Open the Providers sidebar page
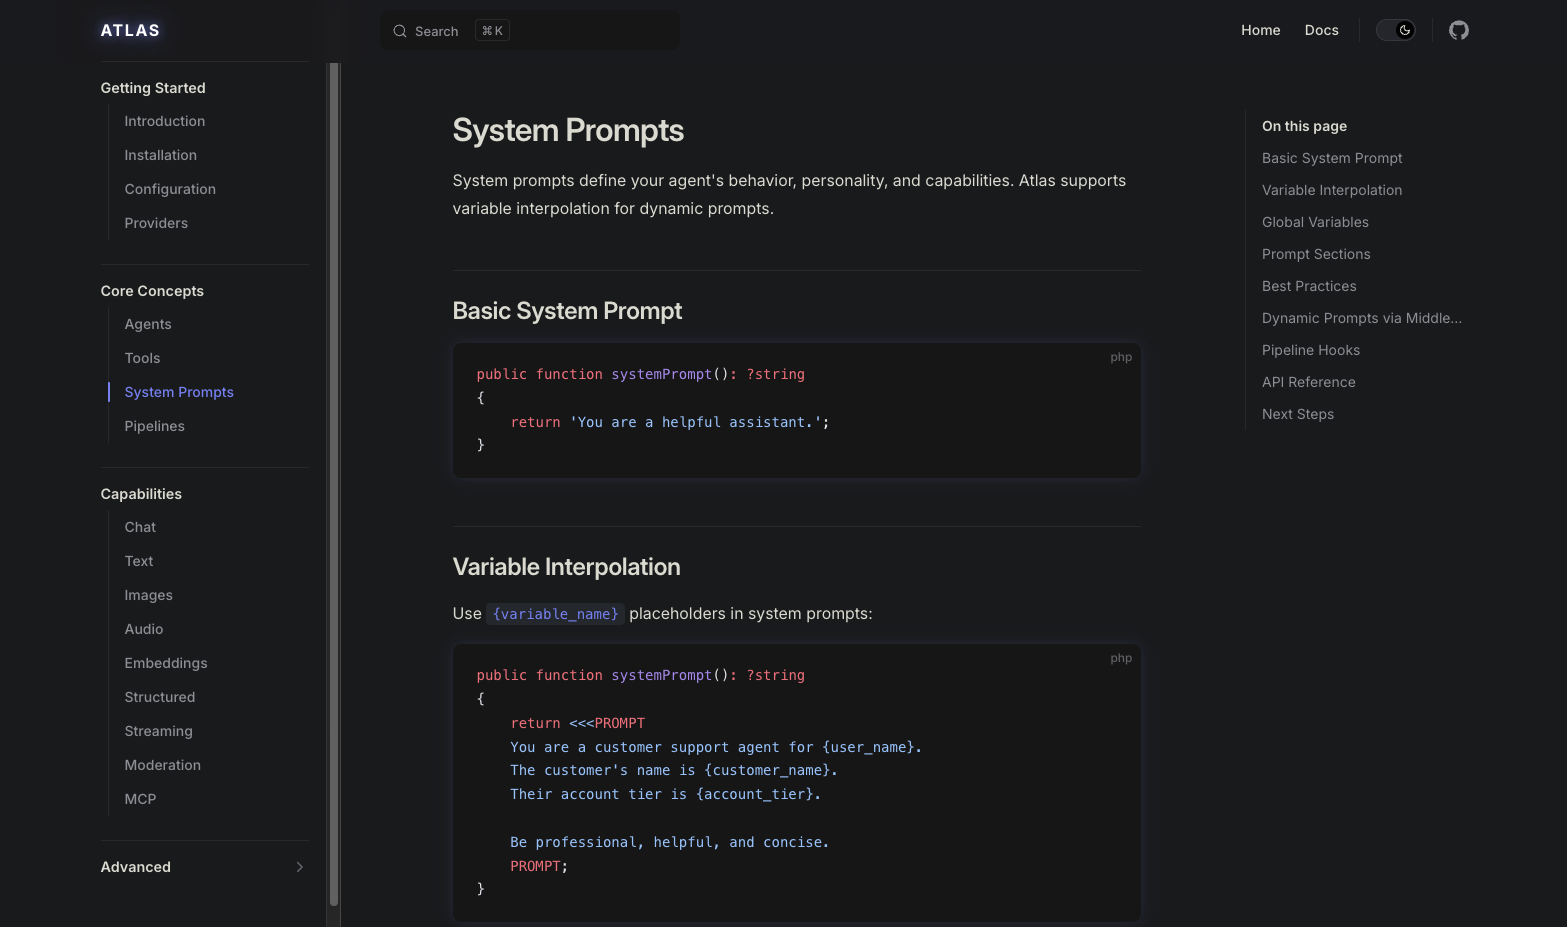This screenshot has width=1567, height=927. click(x=156, y=223)
